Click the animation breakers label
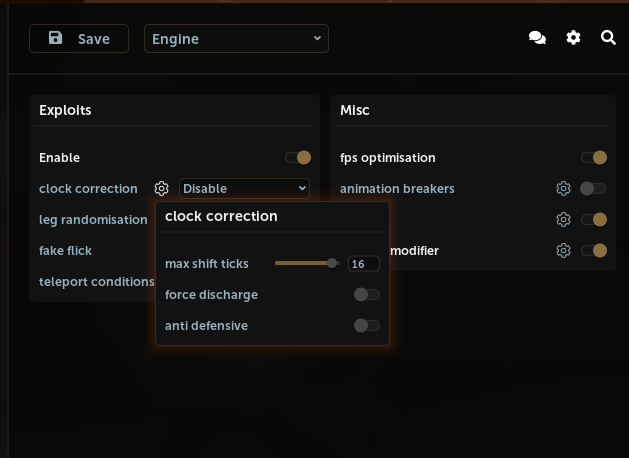The width and height of the screenshot is (629, 458). [397, 188]
